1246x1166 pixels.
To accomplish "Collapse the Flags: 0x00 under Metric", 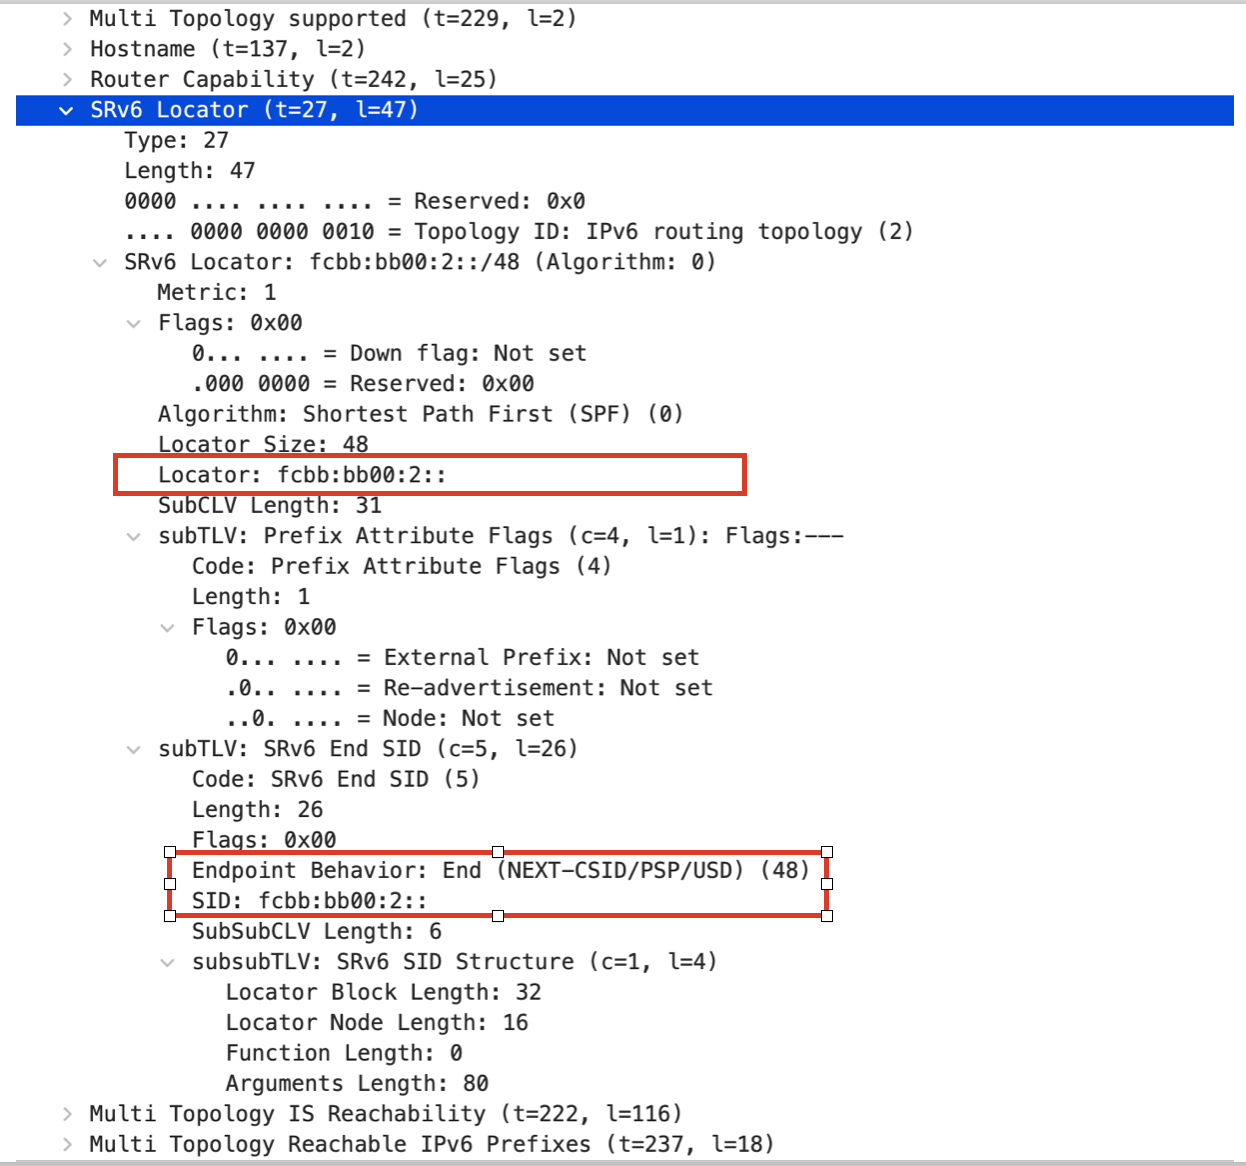I will tap(134, 323).
